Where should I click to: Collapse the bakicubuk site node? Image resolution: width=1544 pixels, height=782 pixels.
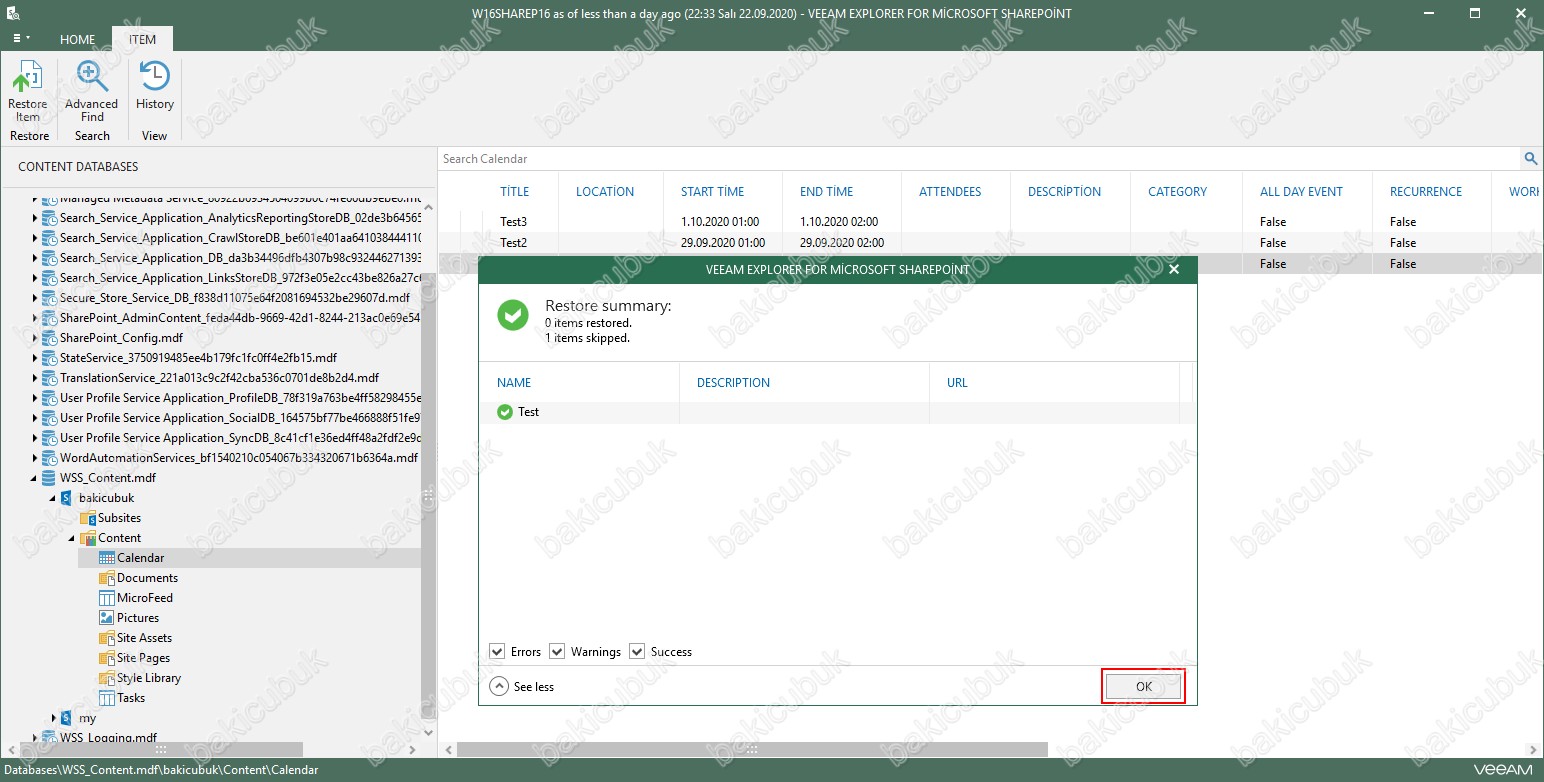pos(54,498)
